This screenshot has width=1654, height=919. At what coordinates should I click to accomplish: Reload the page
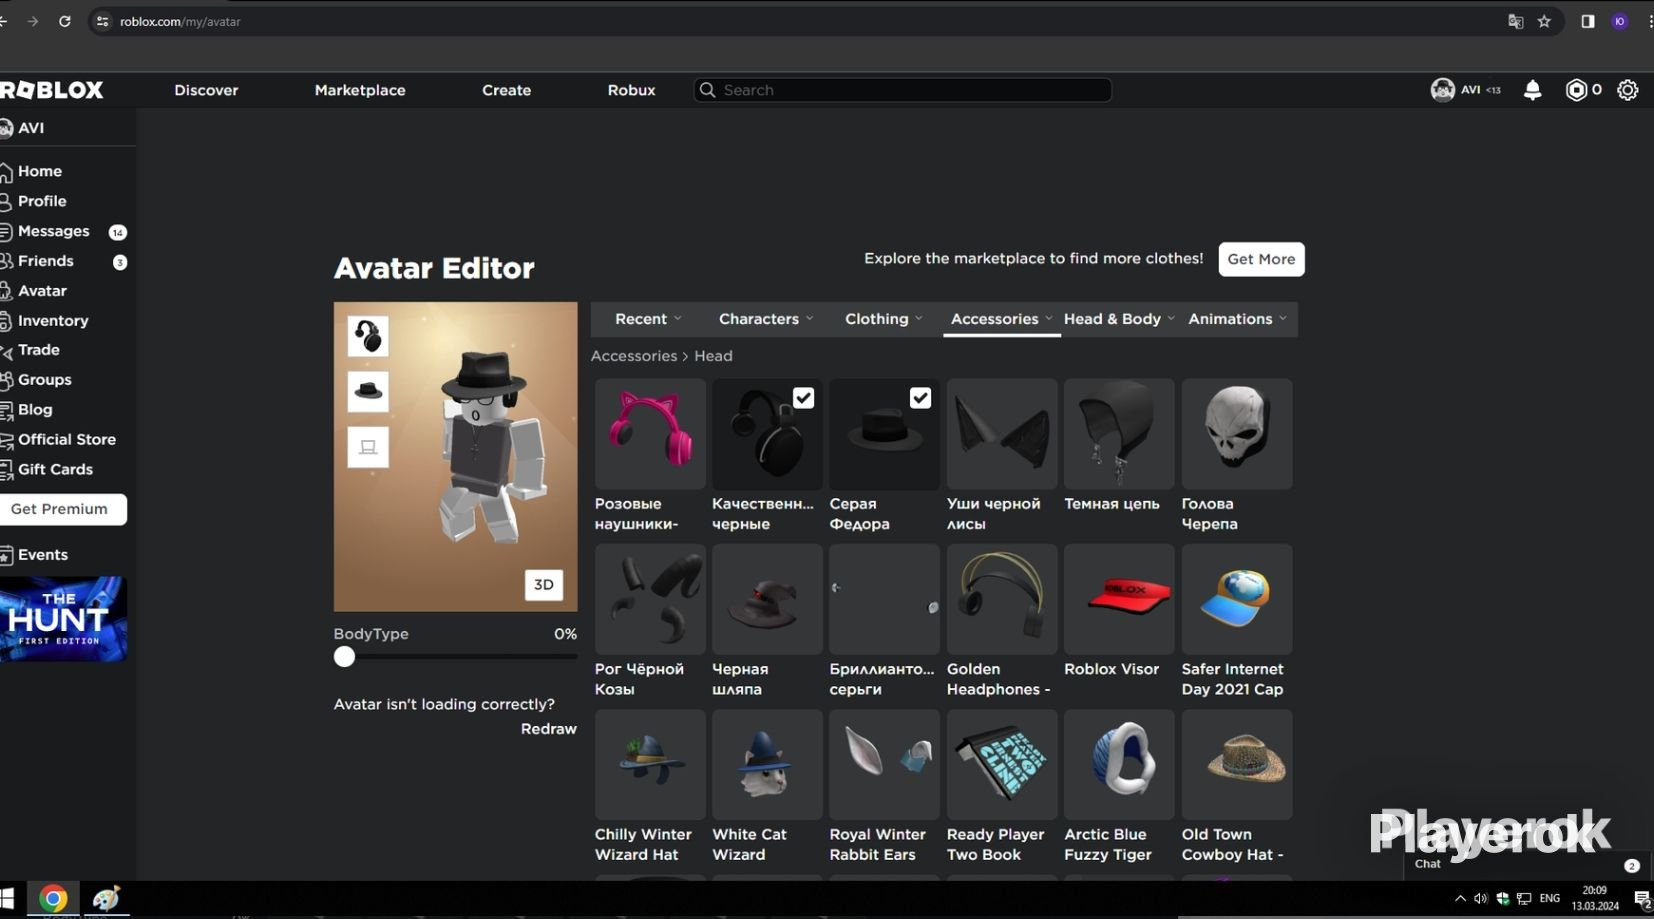[65, 21]
